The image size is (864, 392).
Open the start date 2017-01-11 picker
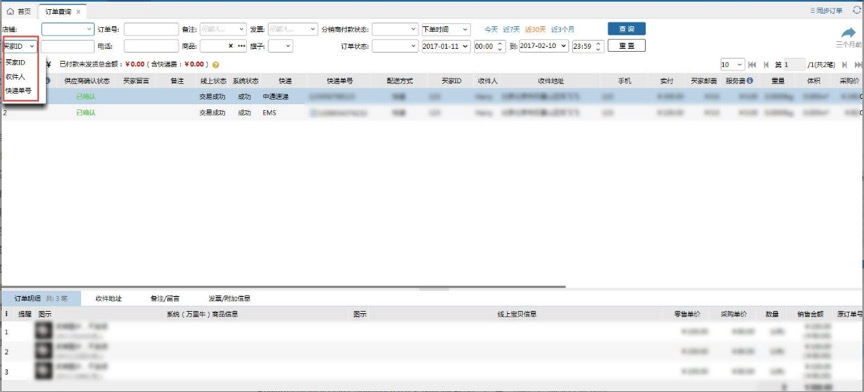coord(446,46)
